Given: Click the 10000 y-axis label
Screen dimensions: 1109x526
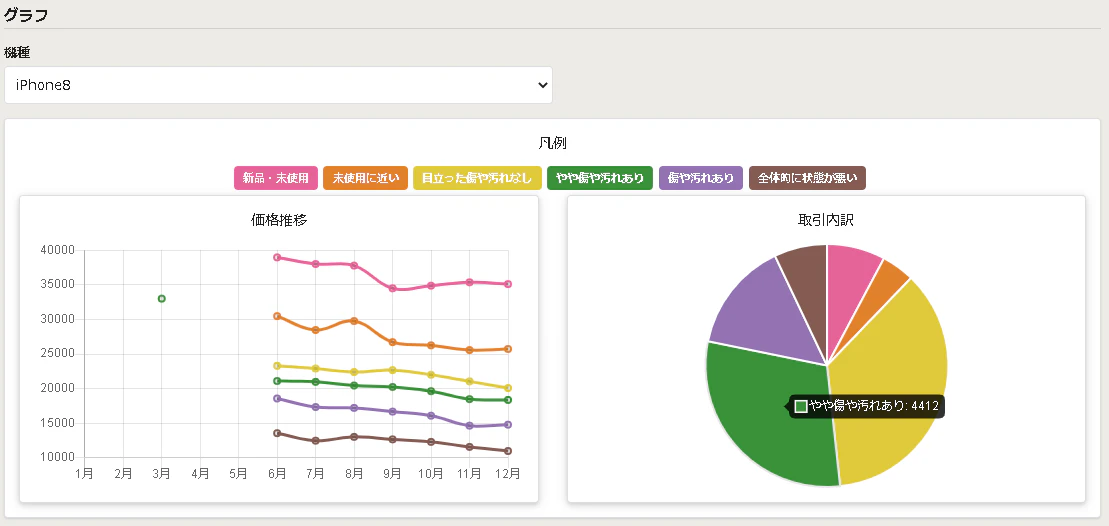Looking at the screenshot, I should click(x=59, y=457).
